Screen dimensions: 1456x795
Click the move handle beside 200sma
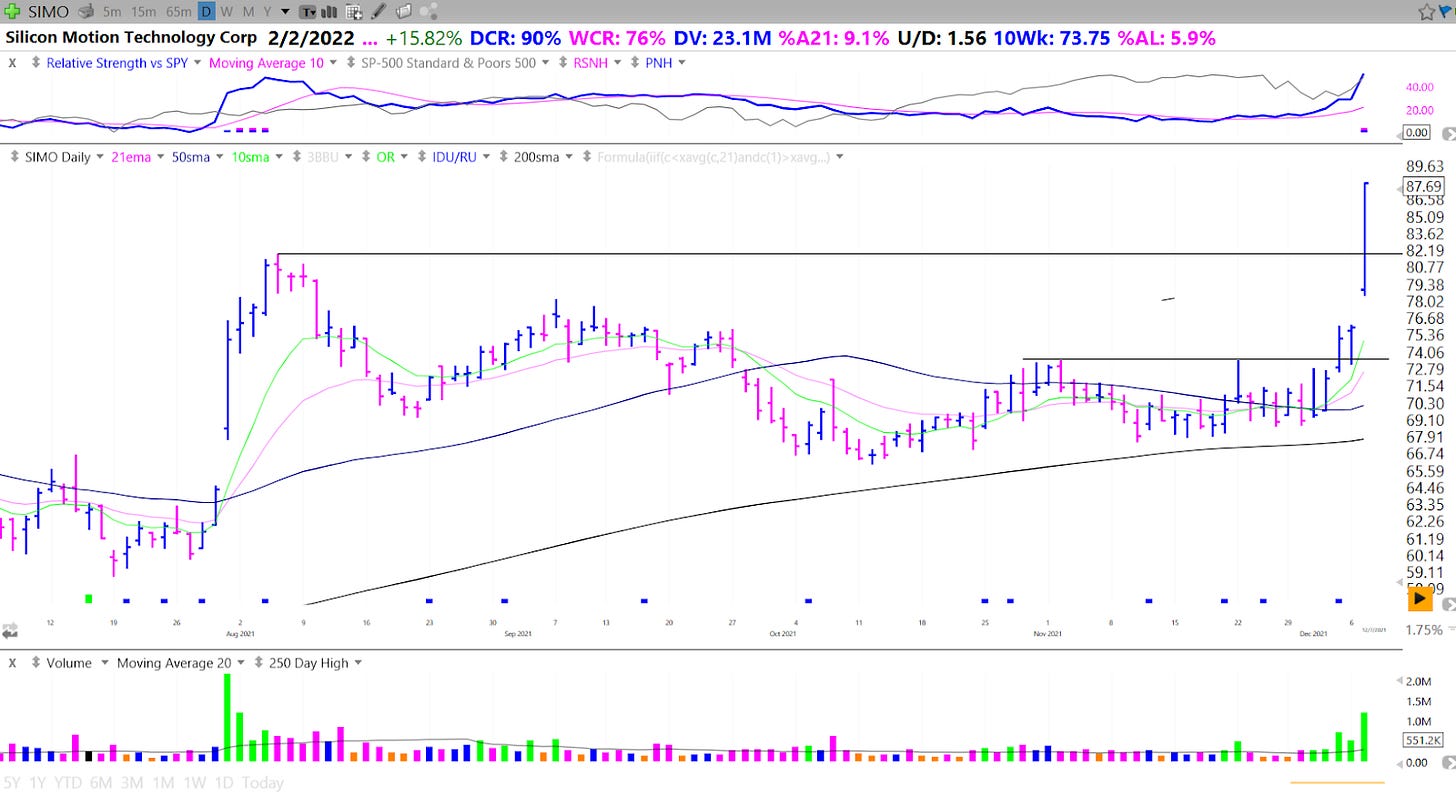pos(503,157)
